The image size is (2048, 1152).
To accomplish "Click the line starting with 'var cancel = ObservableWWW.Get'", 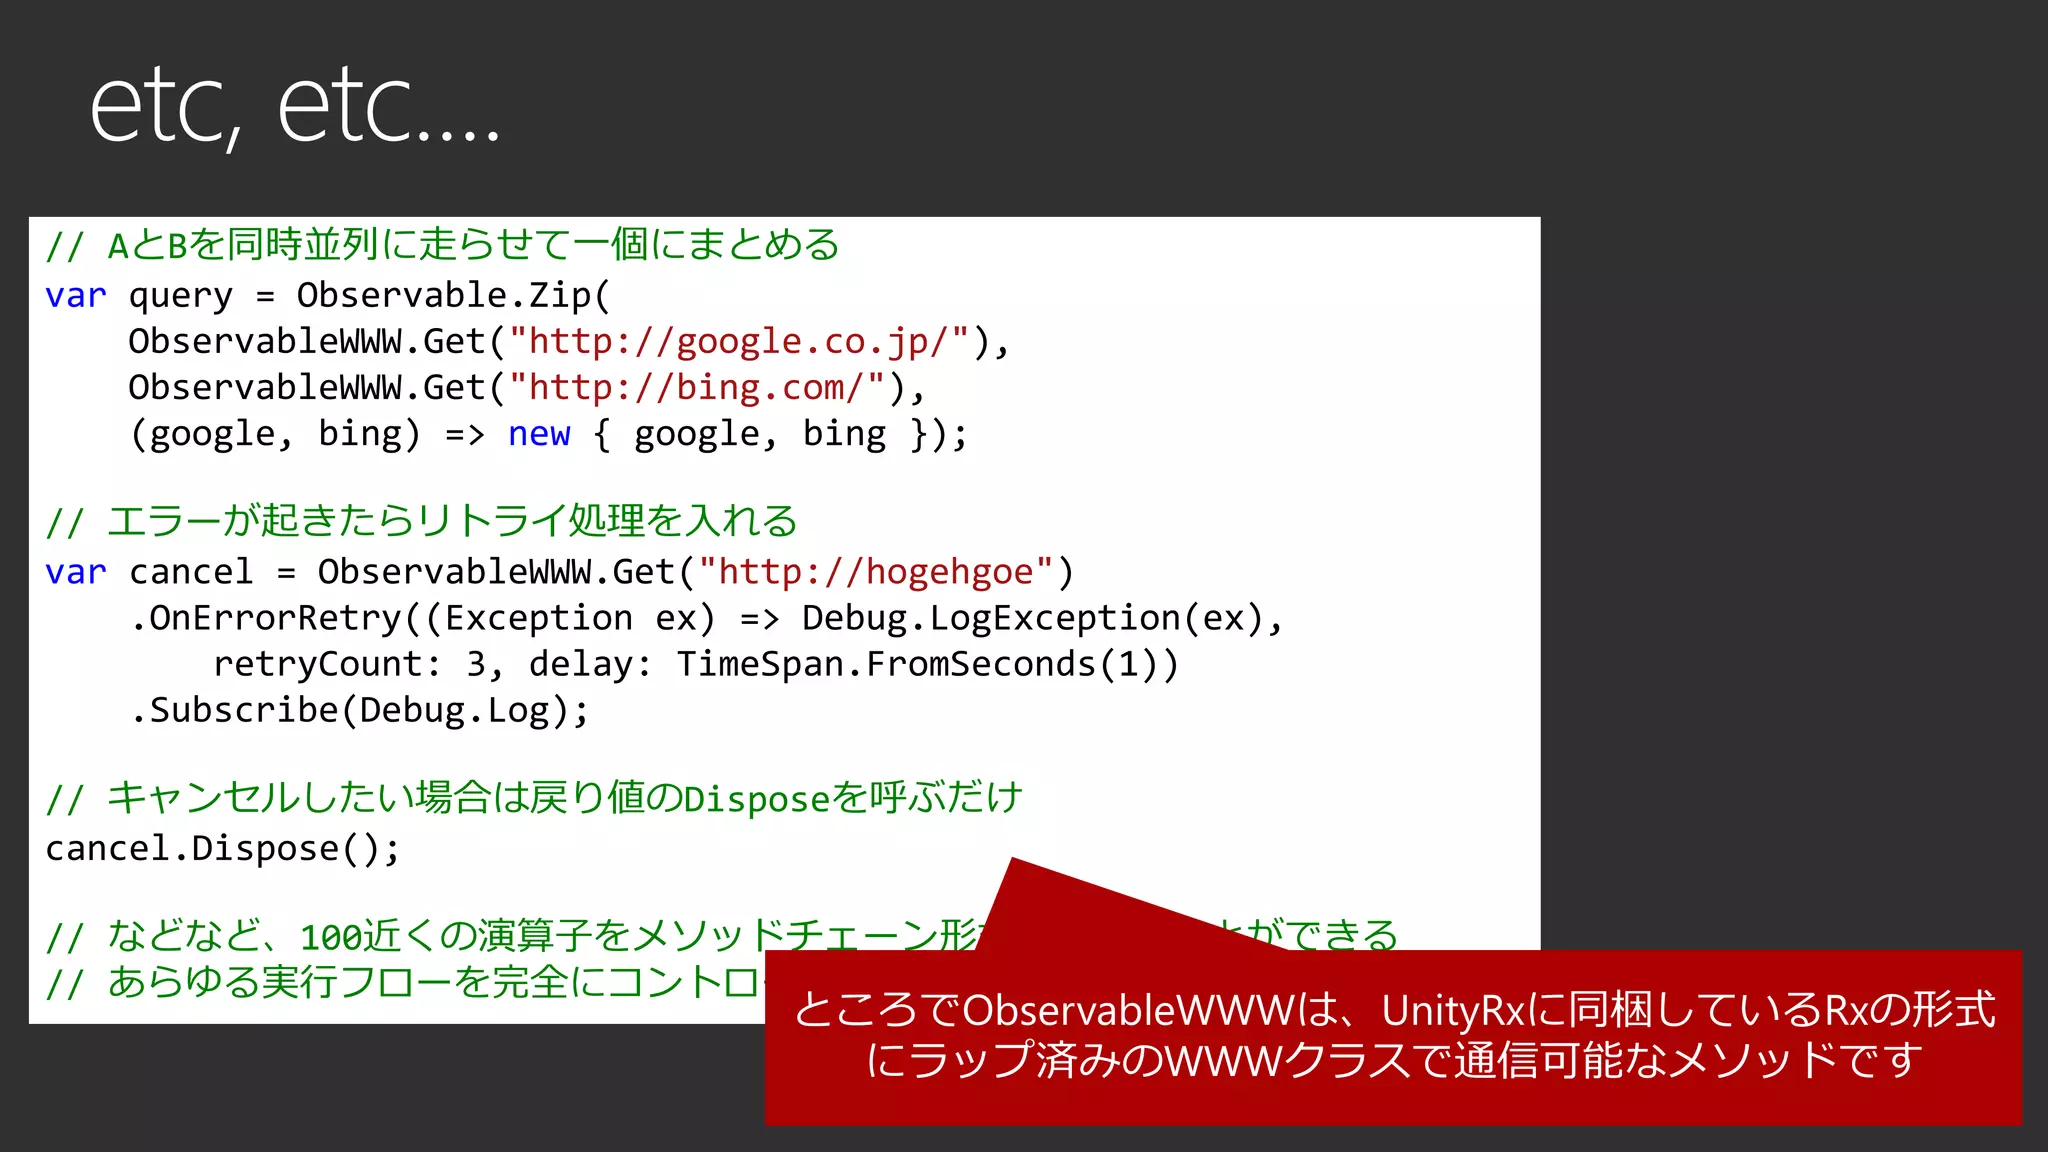I will [560, 572].
